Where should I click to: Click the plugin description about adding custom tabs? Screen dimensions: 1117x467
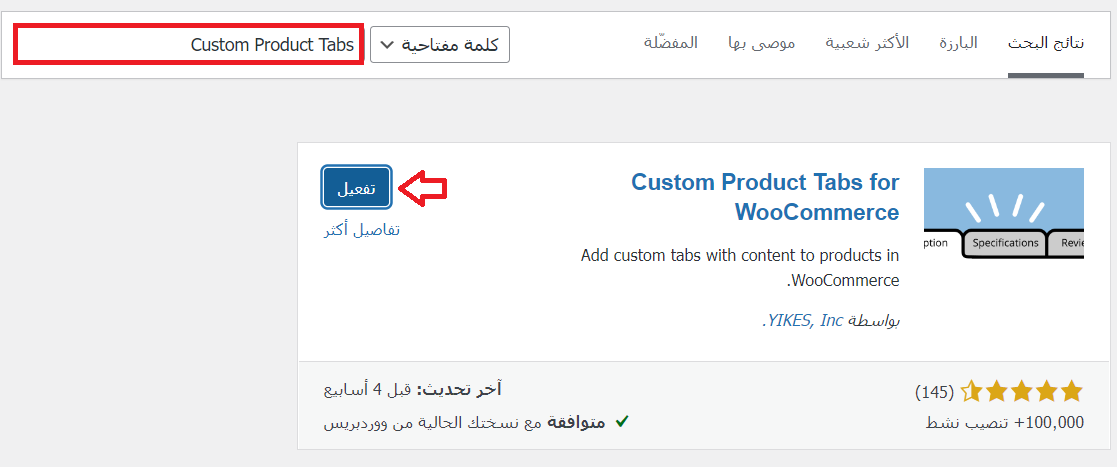740,267
